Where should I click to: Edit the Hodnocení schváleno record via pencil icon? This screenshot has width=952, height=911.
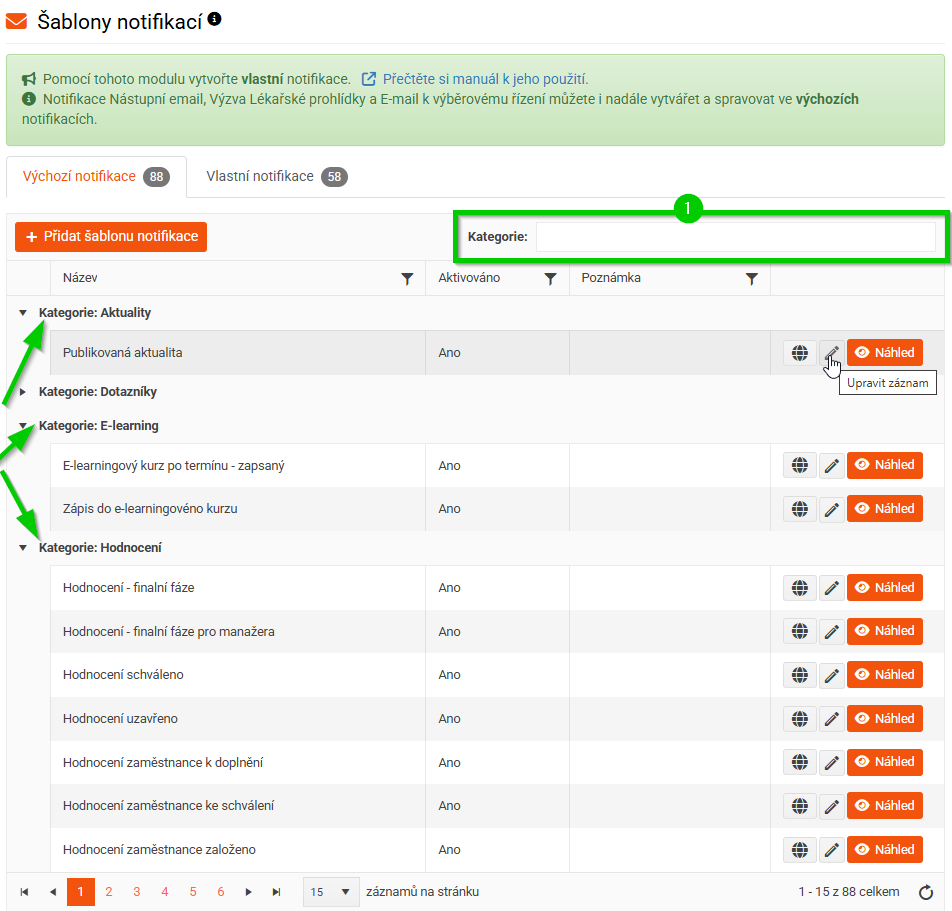(x=831, y=675)
